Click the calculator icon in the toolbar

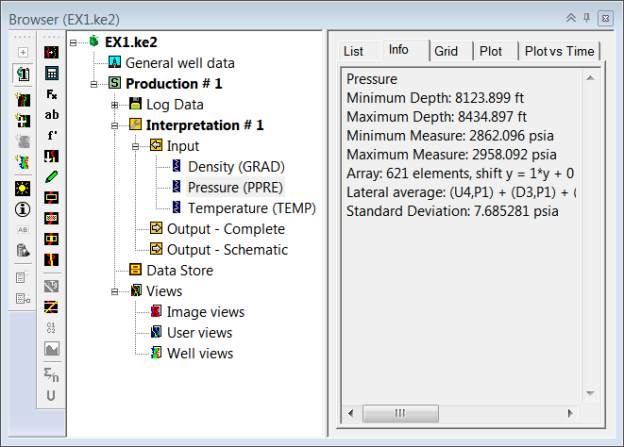coord(51,73)
